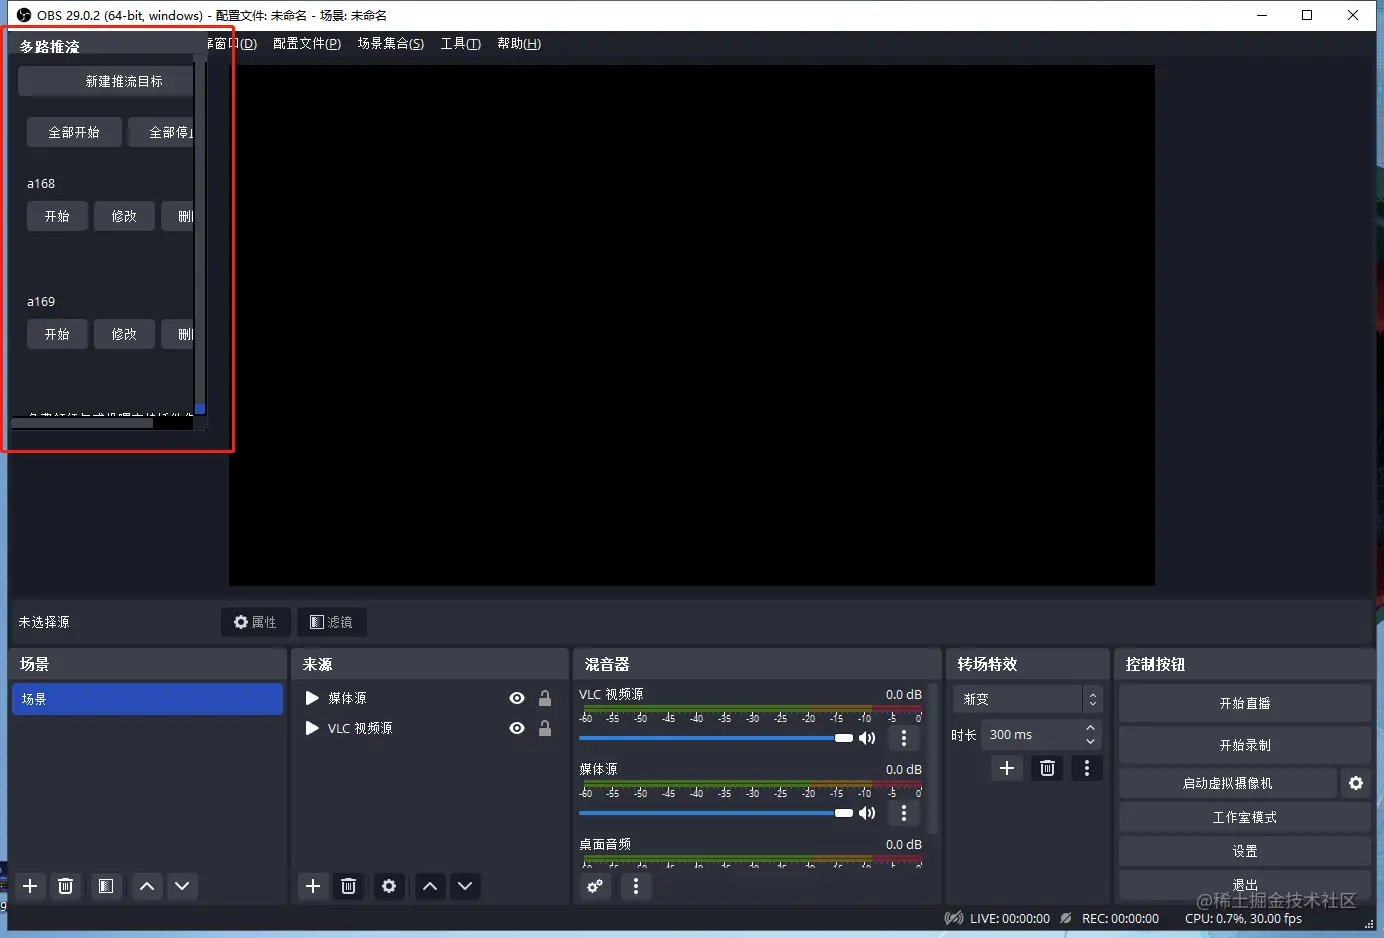Add a transition with the plus icon

(x=1007, y=768)
